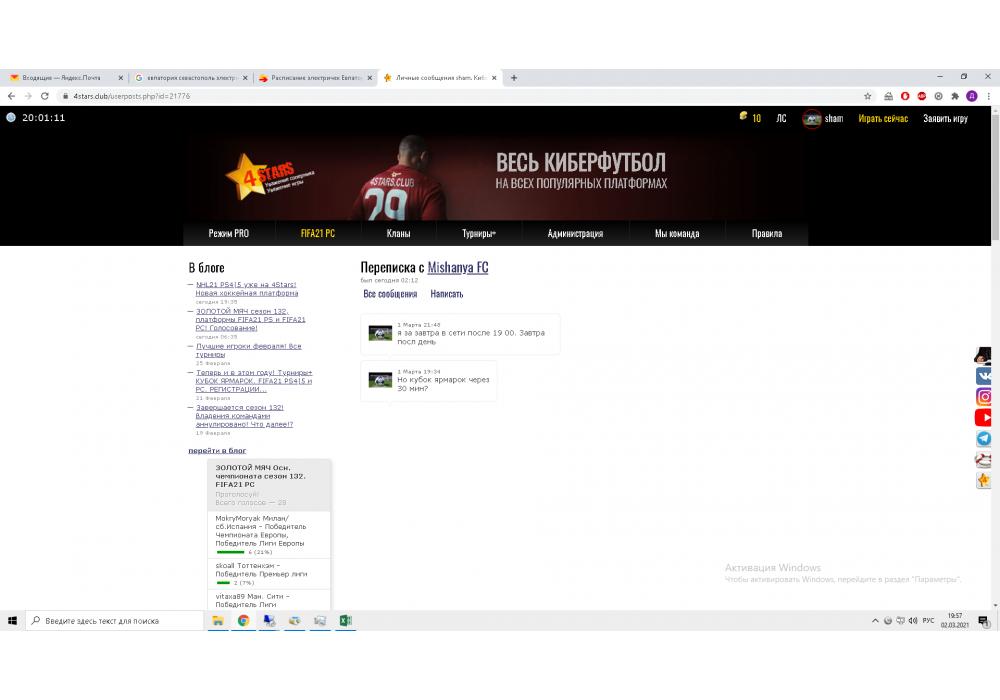
Task: Open Chrome from the taskbar
Action: 243,620
